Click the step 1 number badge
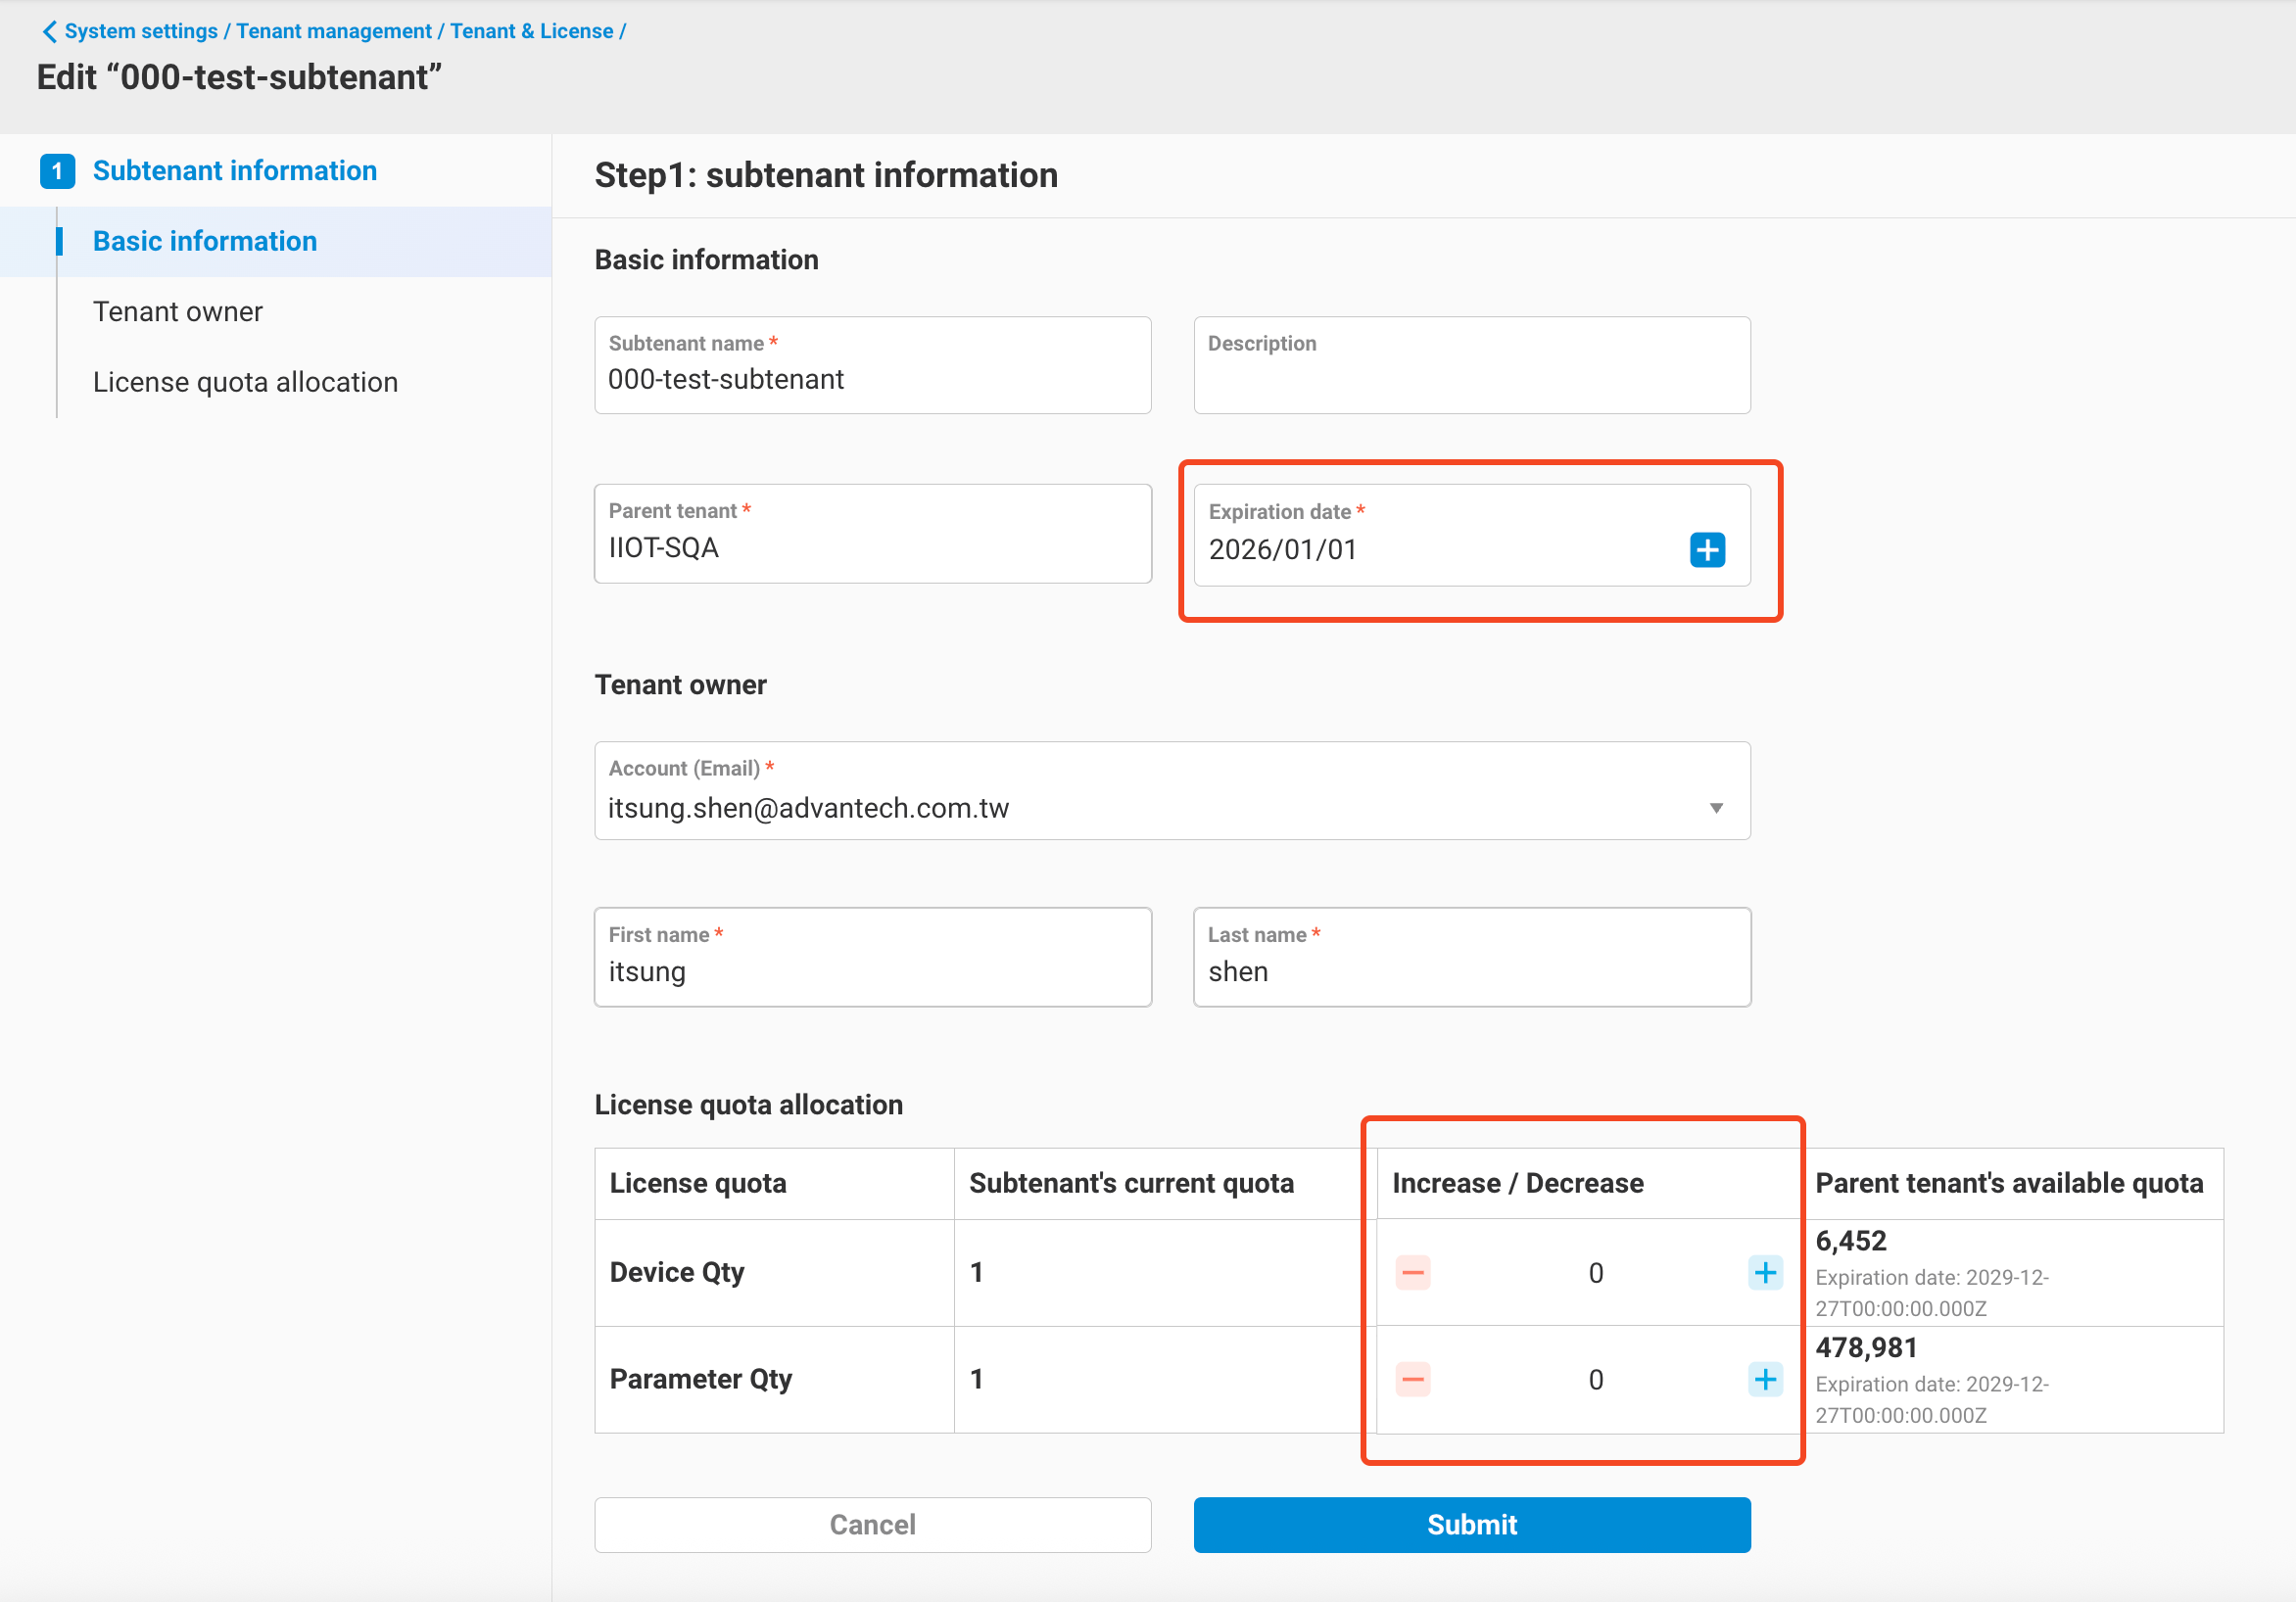Viewport: 2296px width, 1602px height. tap(58, 170)
